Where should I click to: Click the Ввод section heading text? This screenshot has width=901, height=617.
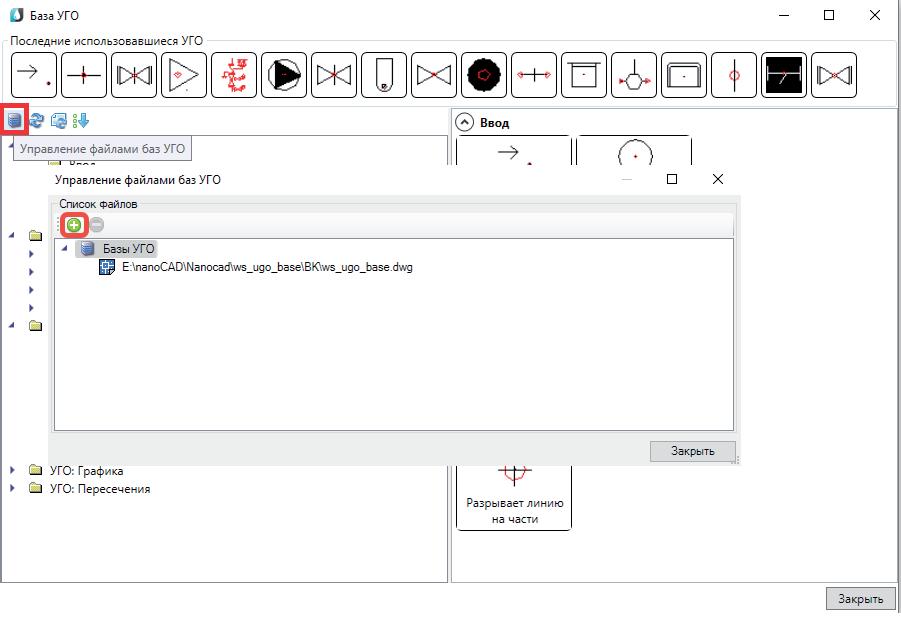(494, 123)
